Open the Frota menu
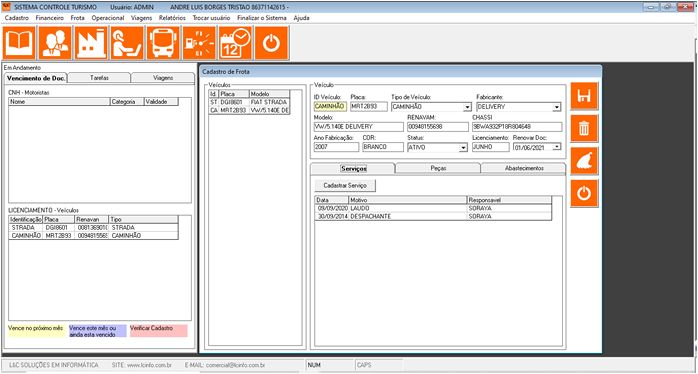 [77, 18]
